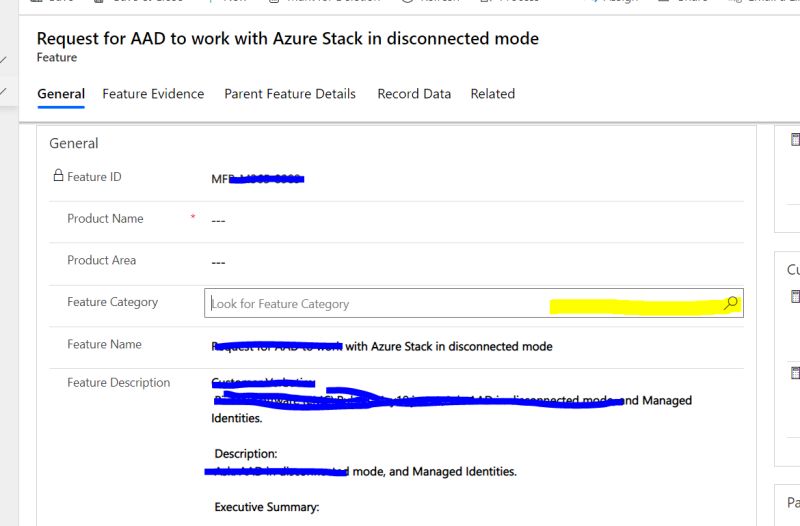Focus the Look for Feature Category field
This screenshot has height=526, width=800.
pyautogui.click(x=473, y=303)
